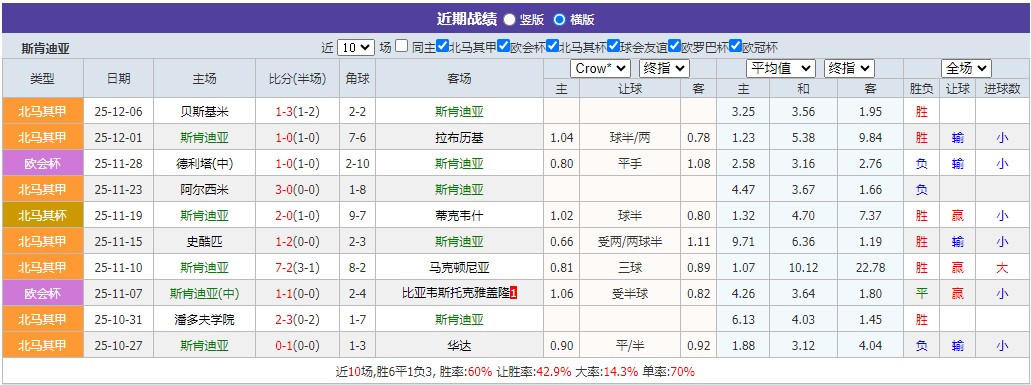Uncheck the 北马其杯 filter checkbox
This screenshot has height=385, width=1031.
pos(552,47)
